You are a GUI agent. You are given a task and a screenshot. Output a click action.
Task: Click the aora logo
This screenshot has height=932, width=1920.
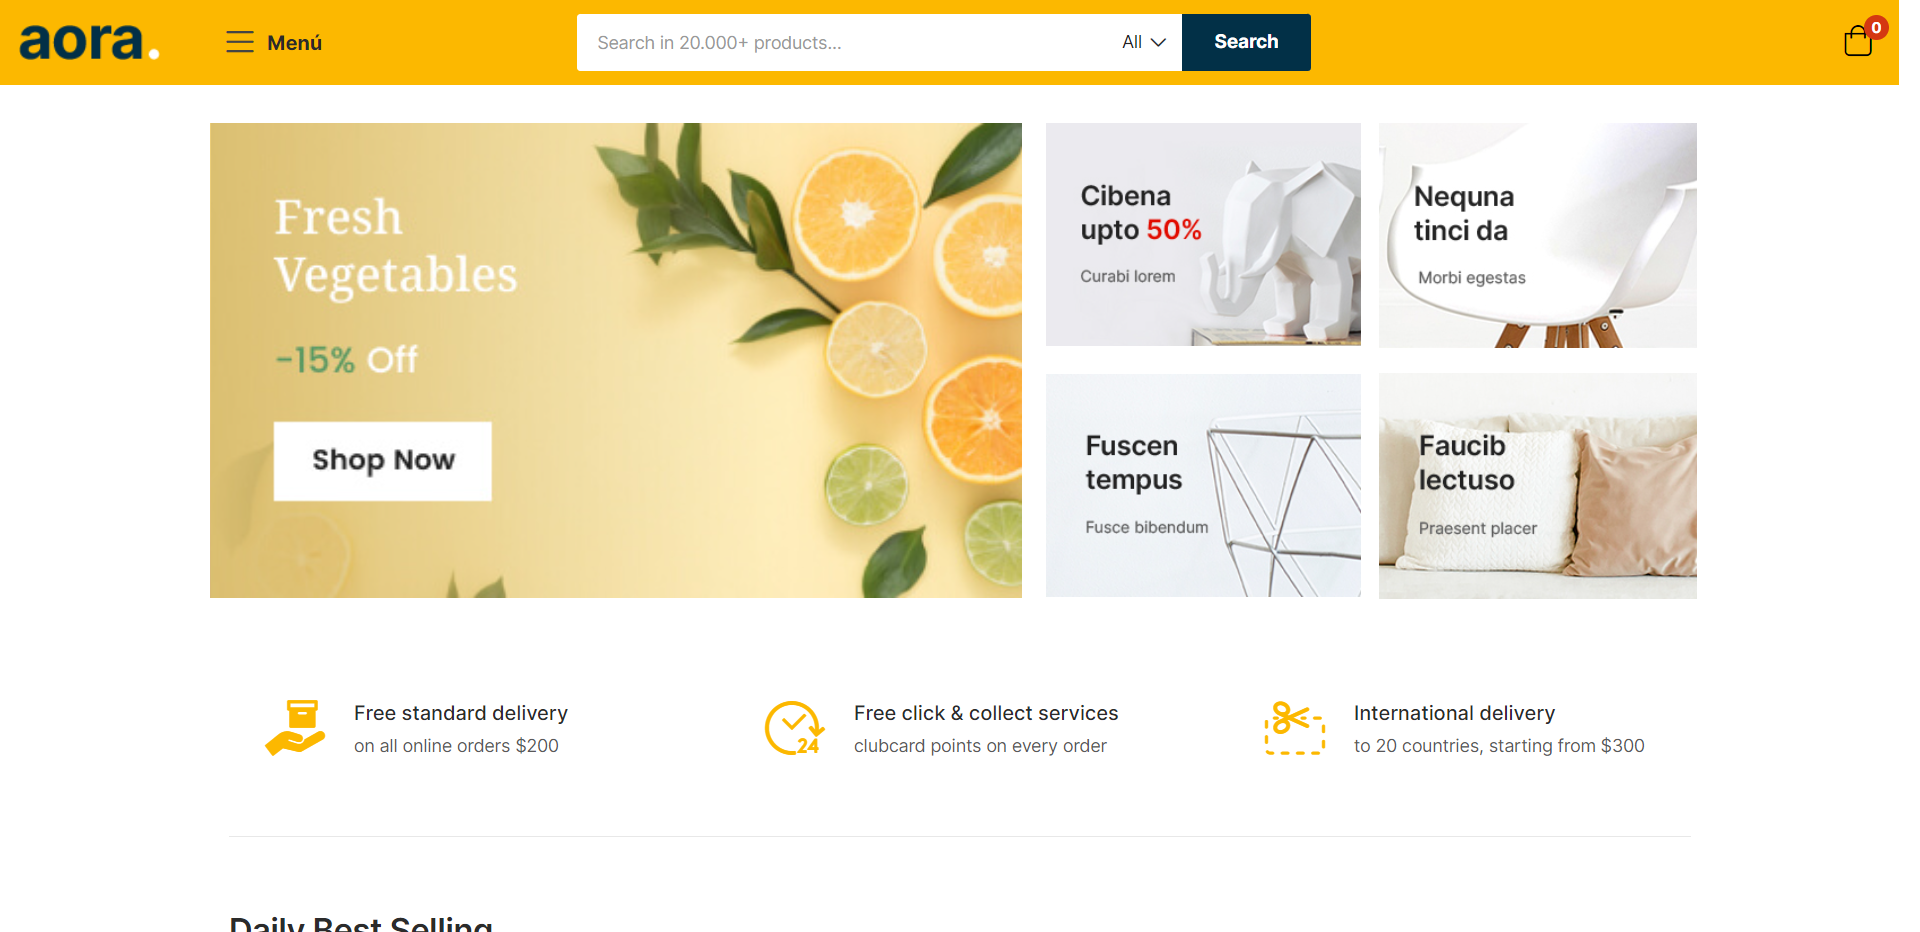point(89,42)
